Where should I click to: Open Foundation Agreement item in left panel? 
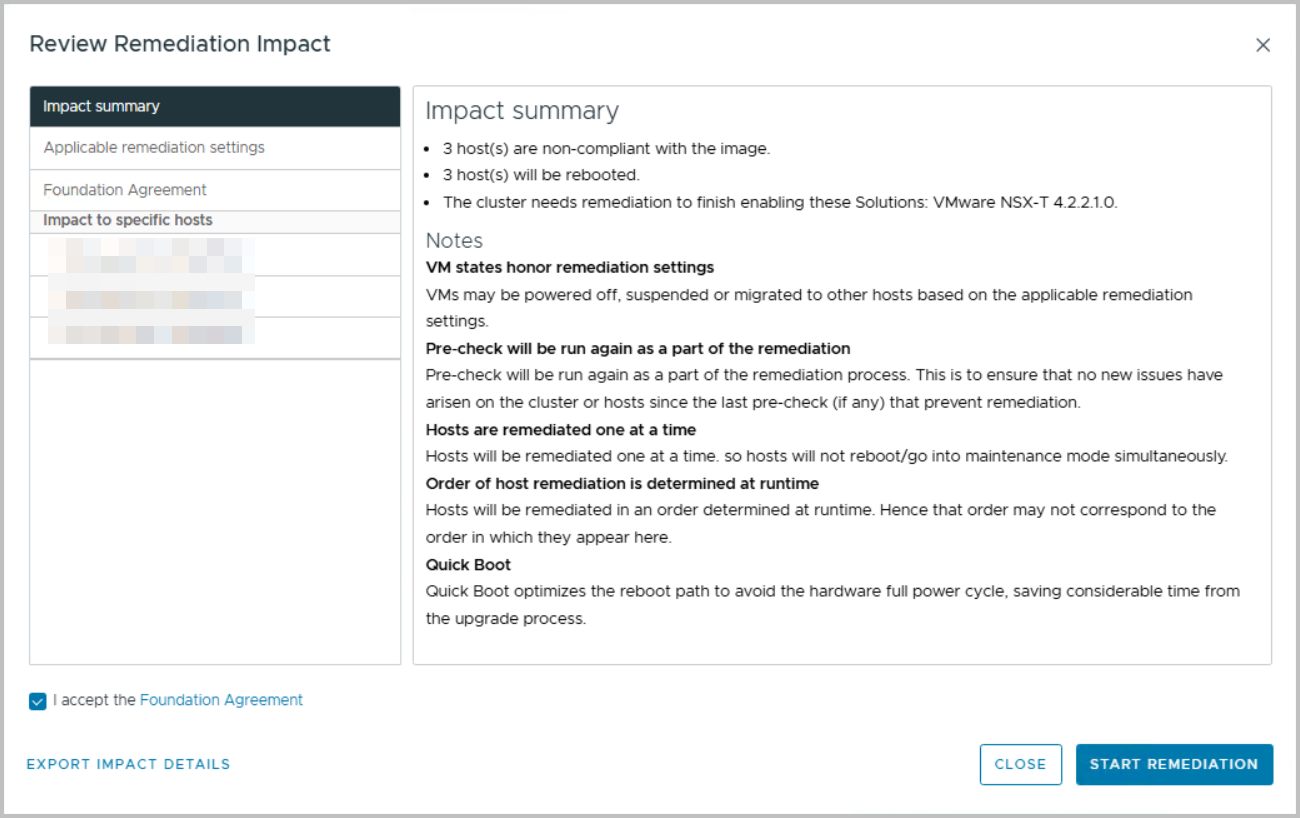pos(215,190)
